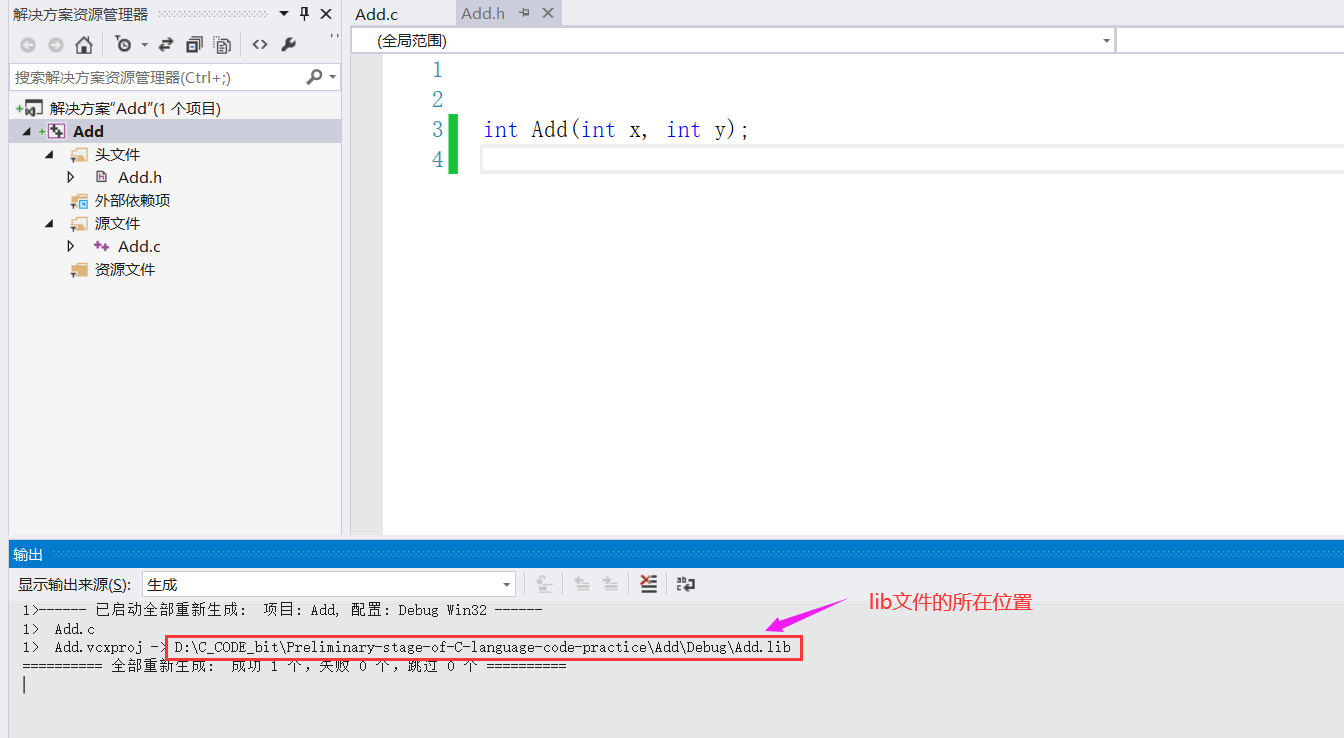Open the Solution Explorer window position dropdown
This screenshot has width=1344, height=738.
tap(284, 14)
